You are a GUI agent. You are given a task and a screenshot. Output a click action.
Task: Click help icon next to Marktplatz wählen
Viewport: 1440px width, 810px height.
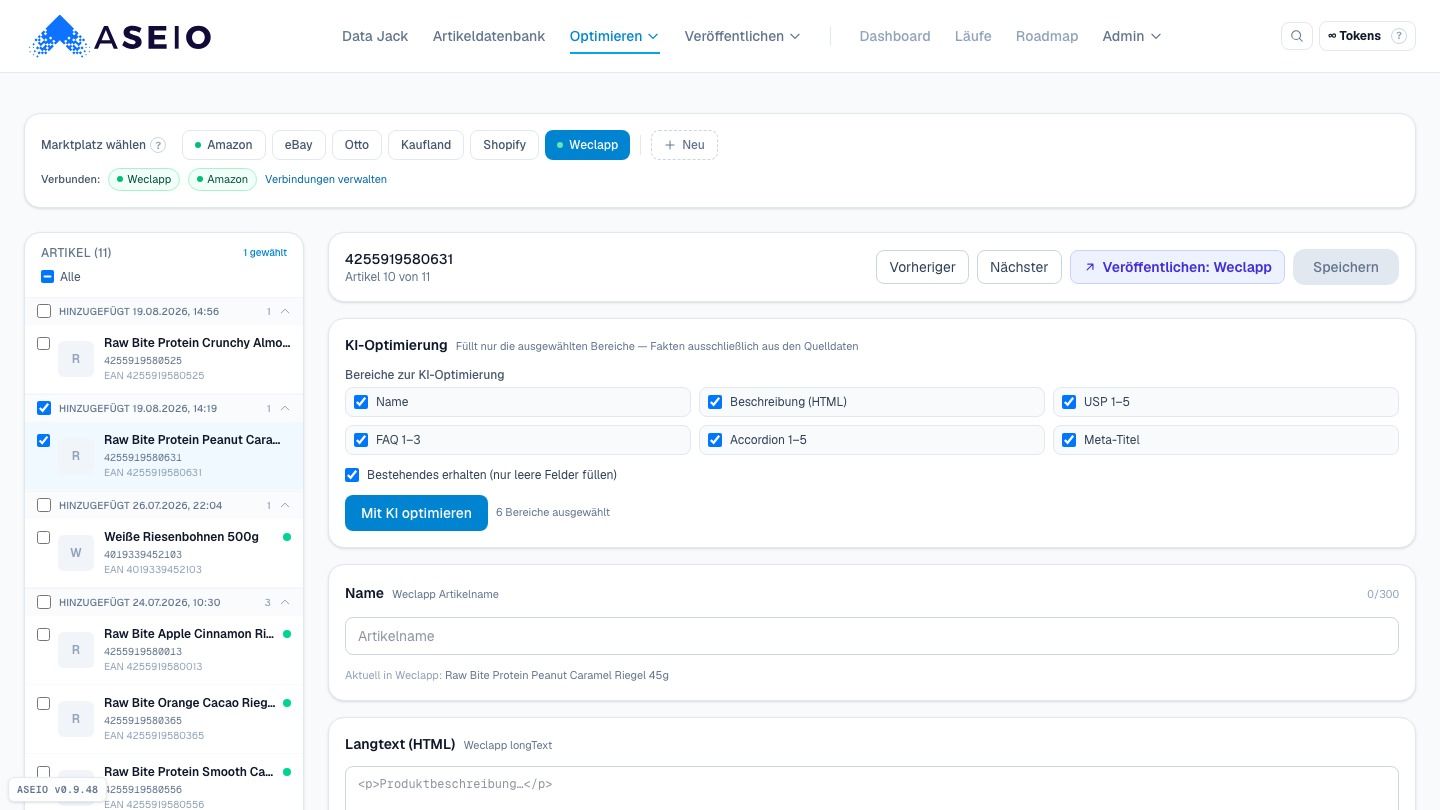click(x=158, y=145)
